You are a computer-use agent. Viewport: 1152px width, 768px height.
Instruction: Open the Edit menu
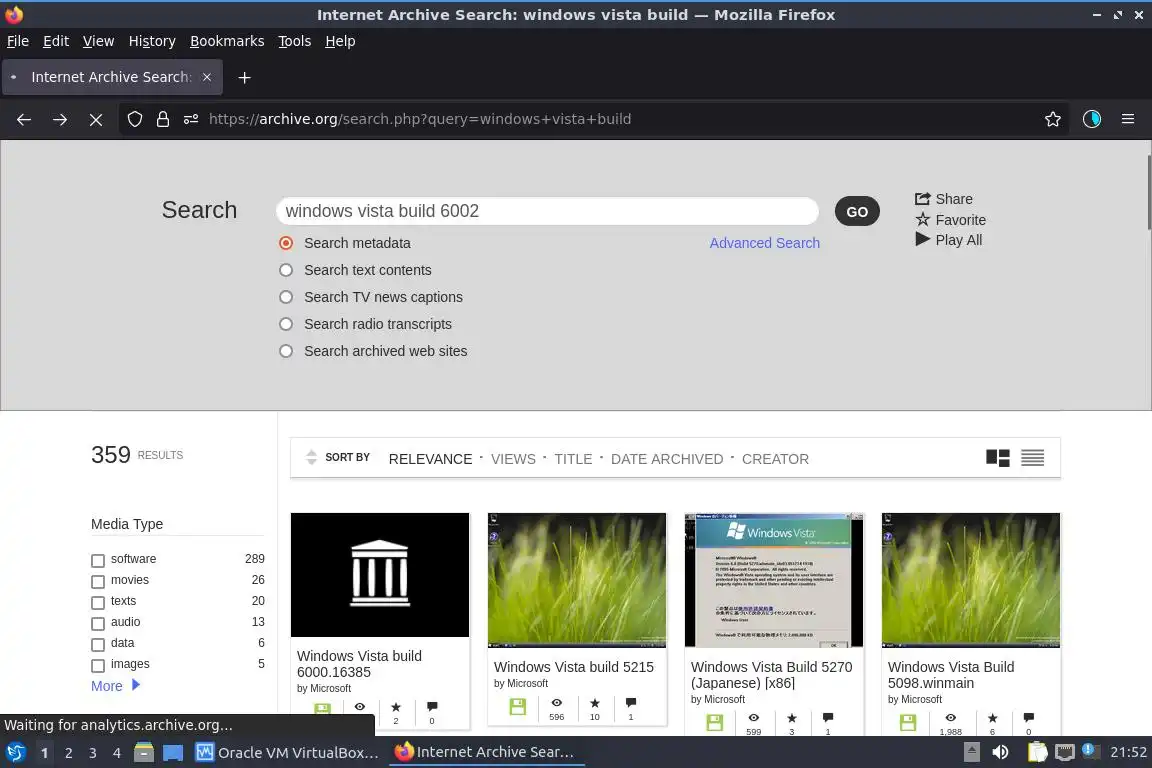pyautogui.click(x=56, y=41)
